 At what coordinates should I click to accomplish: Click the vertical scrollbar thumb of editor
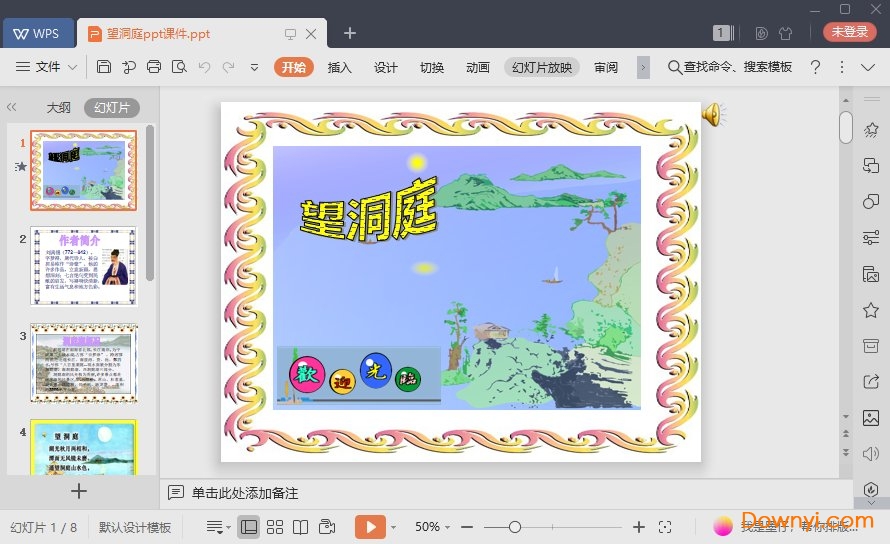tap(846, 128)
